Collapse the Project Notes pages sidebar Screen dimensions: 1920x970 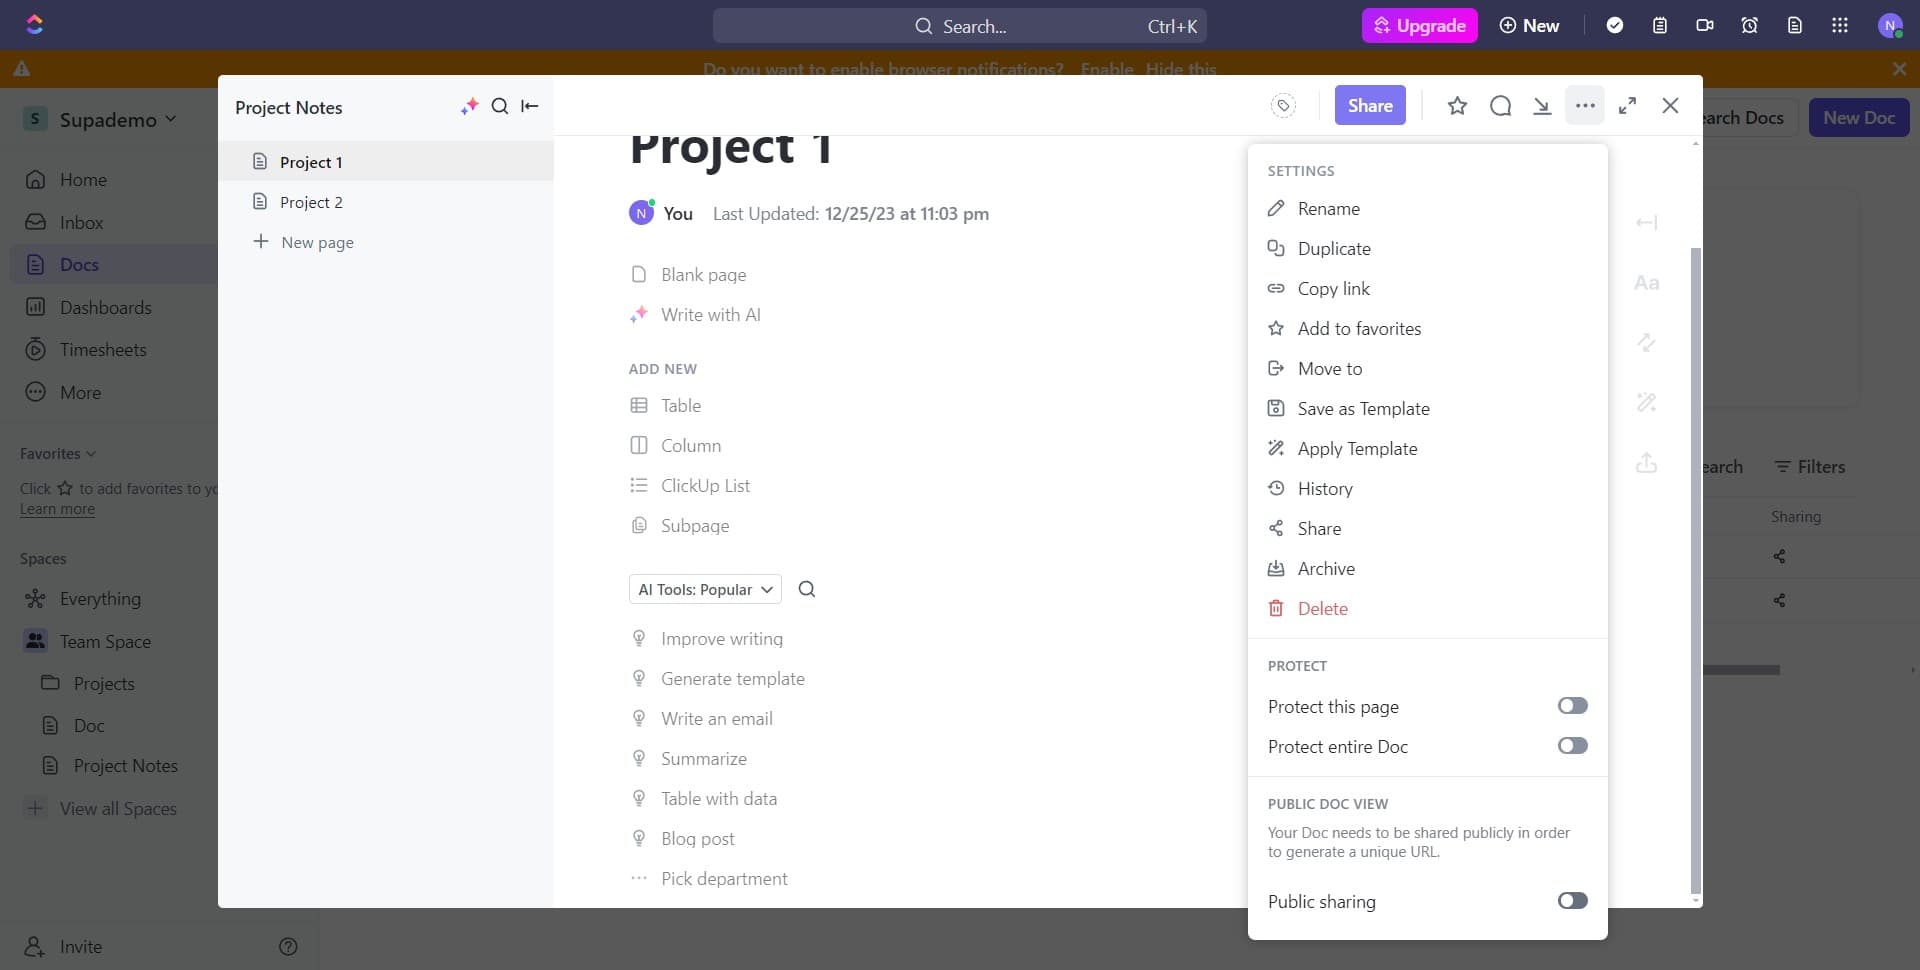530,106
